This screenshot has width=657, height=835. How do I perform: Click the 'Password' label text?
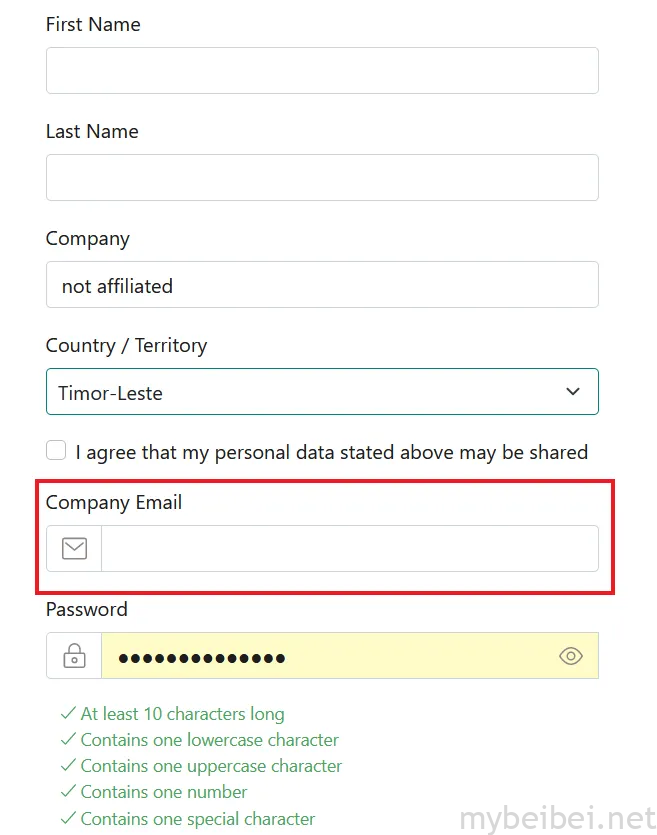[87, 609]
